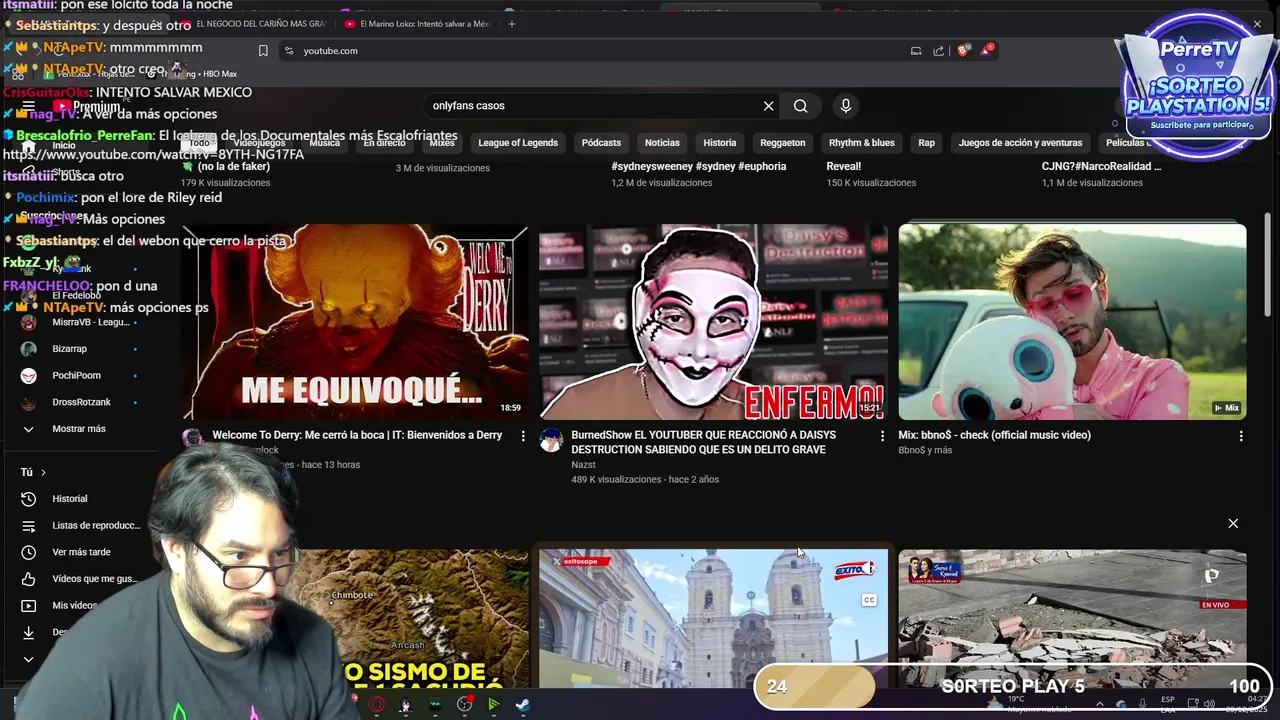Open the Nazst channel avatar
This screenshot has height=720, width=1280.
pos(551,440)
